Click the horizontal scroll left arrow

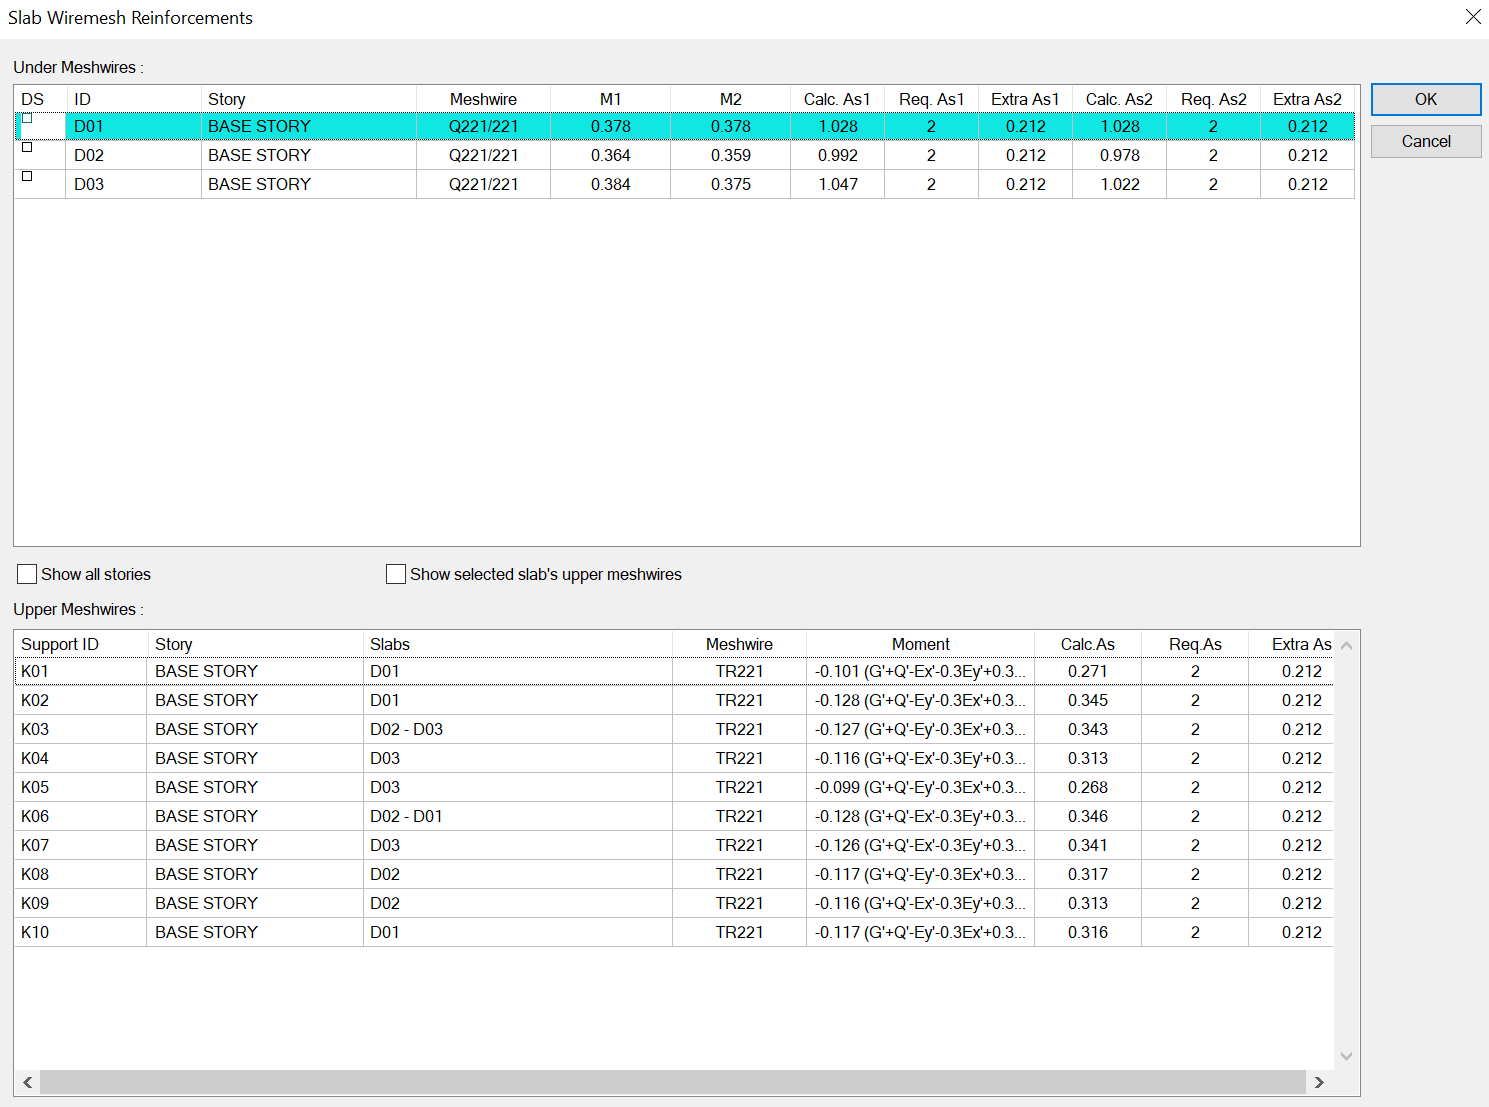(28, 1082)
